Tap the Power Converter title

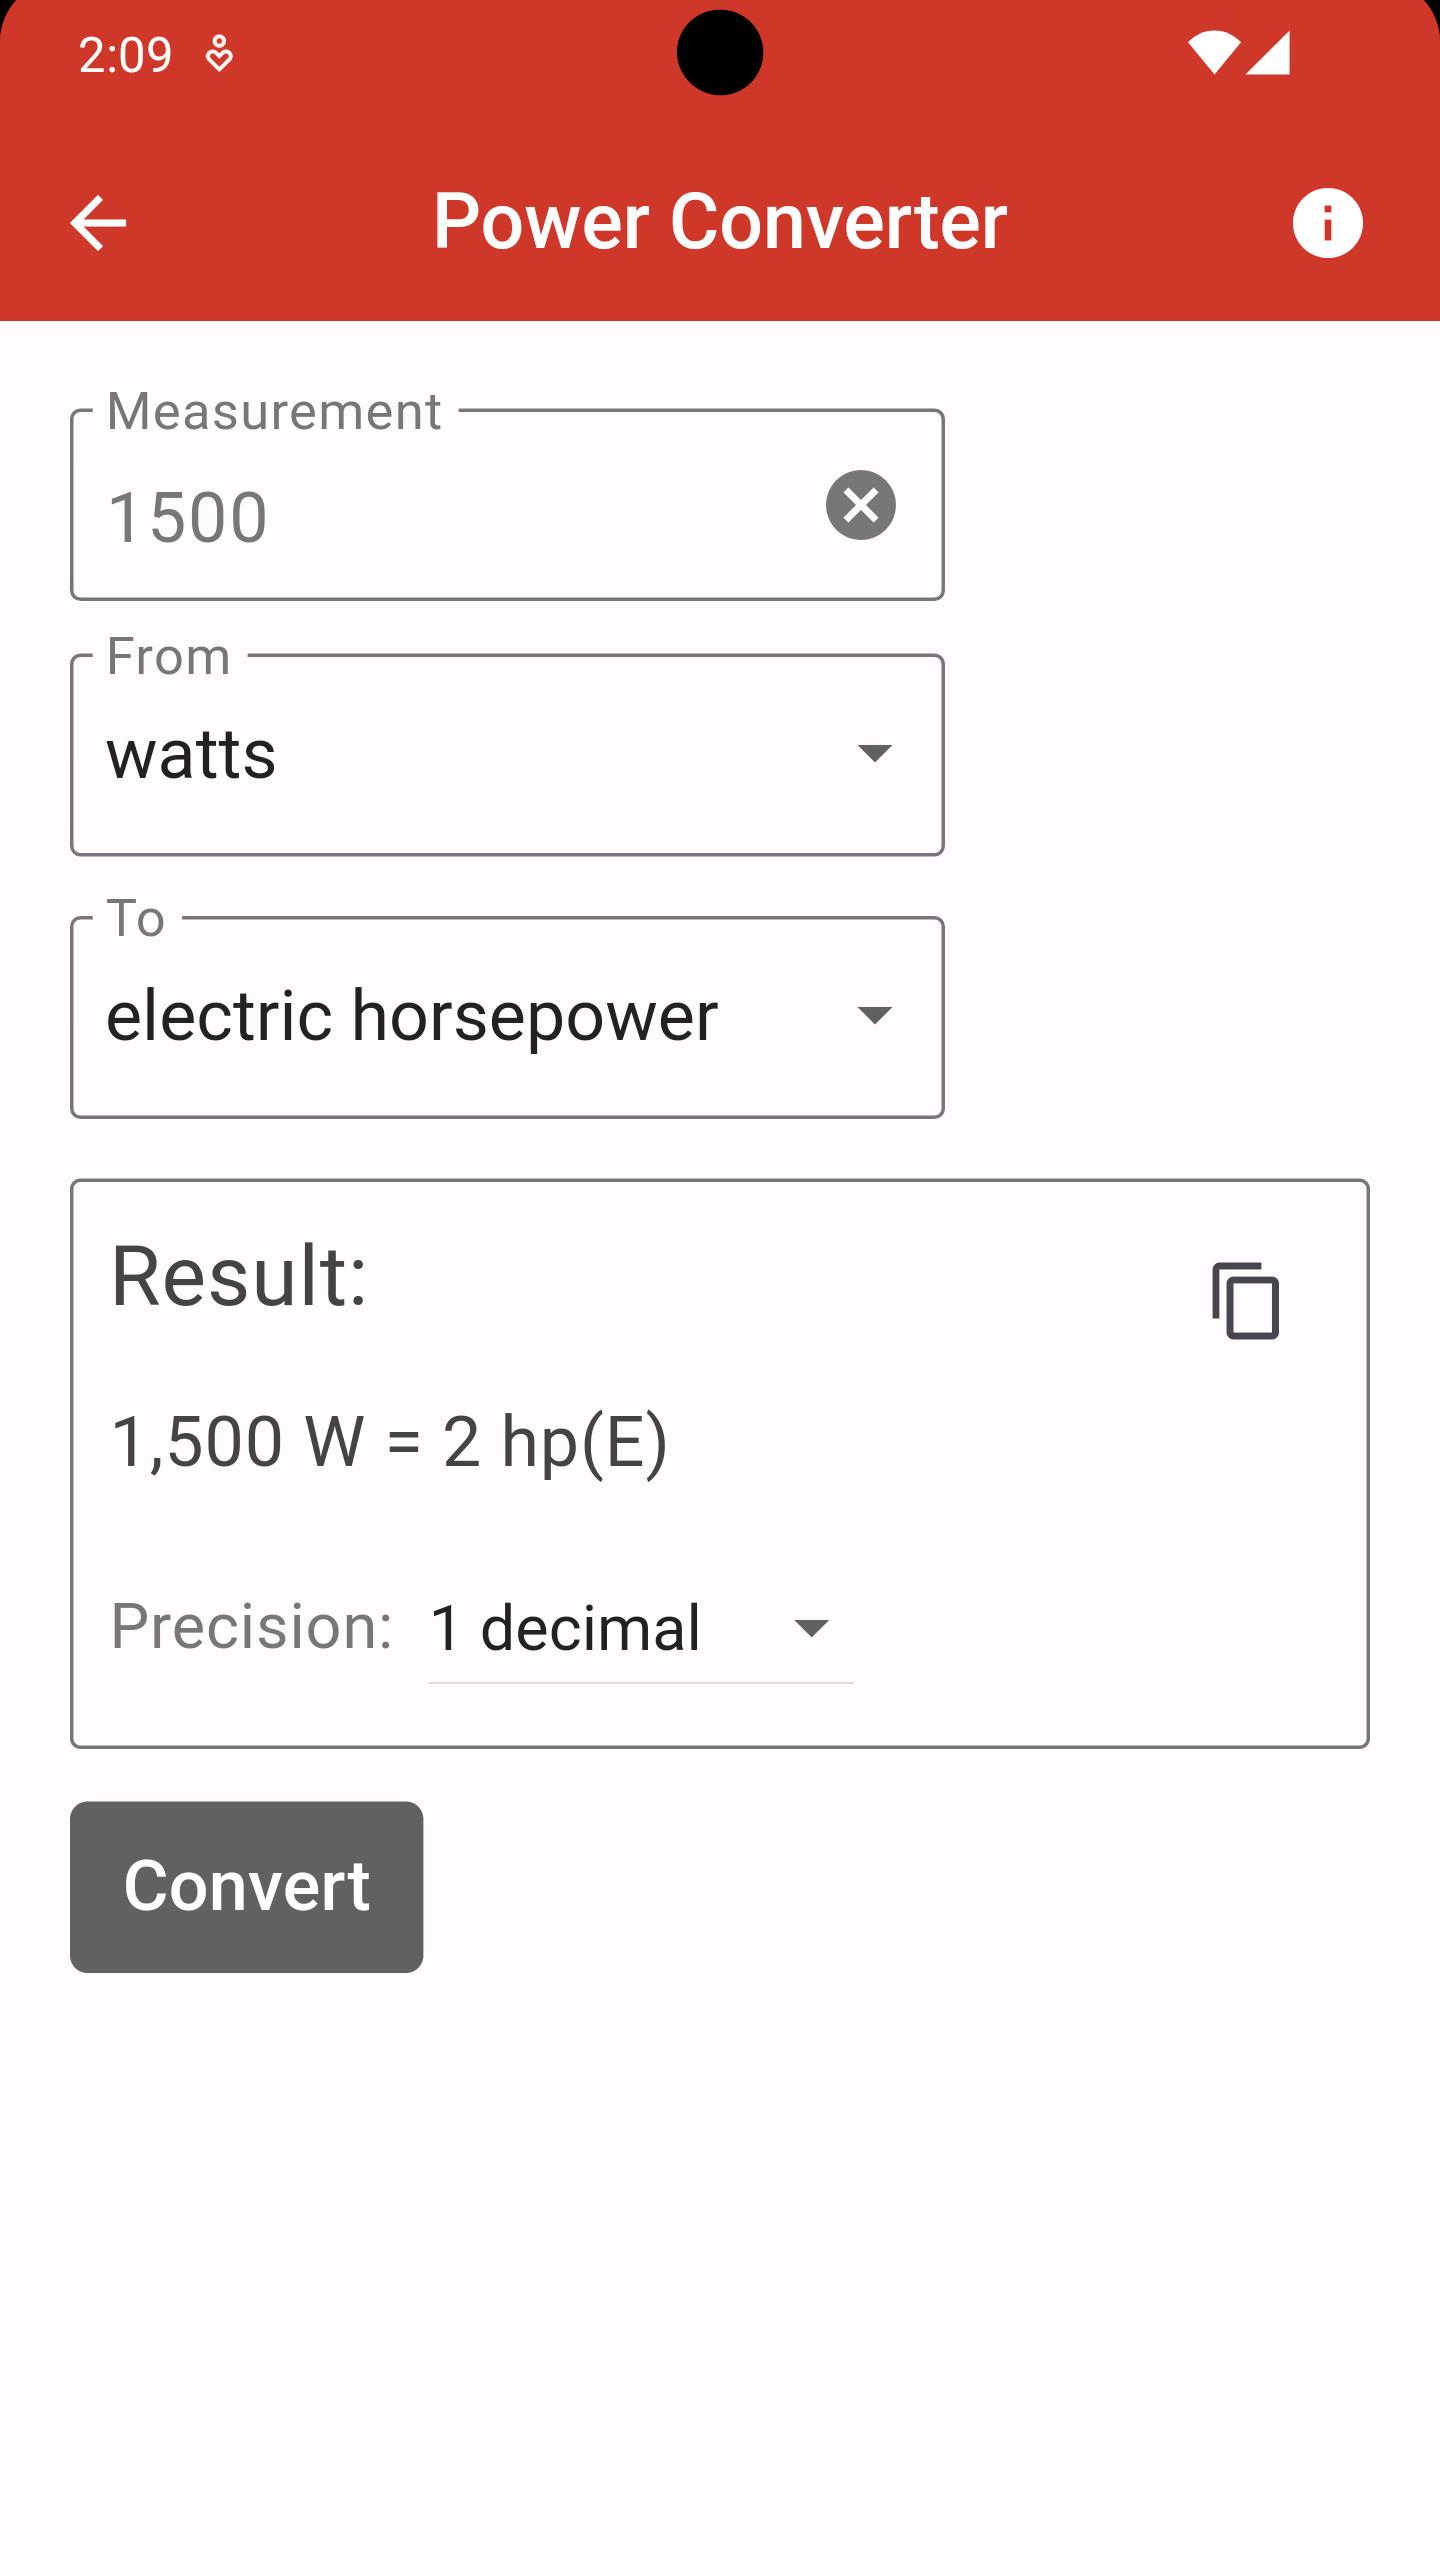tap(720, 222)
